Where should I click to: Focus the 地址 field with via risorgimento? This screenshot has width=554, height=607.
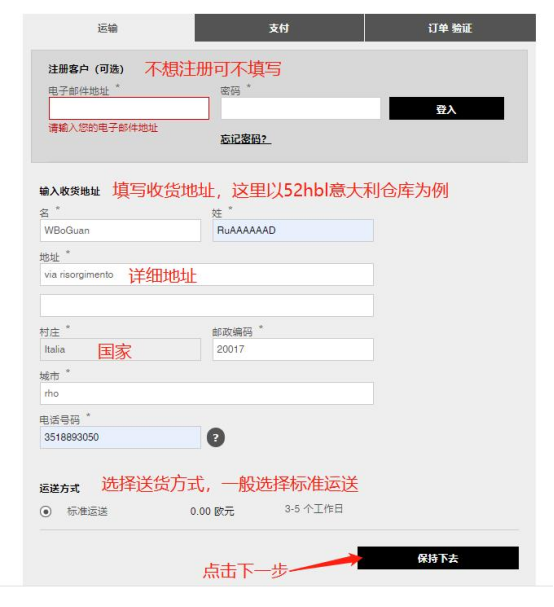207,274
